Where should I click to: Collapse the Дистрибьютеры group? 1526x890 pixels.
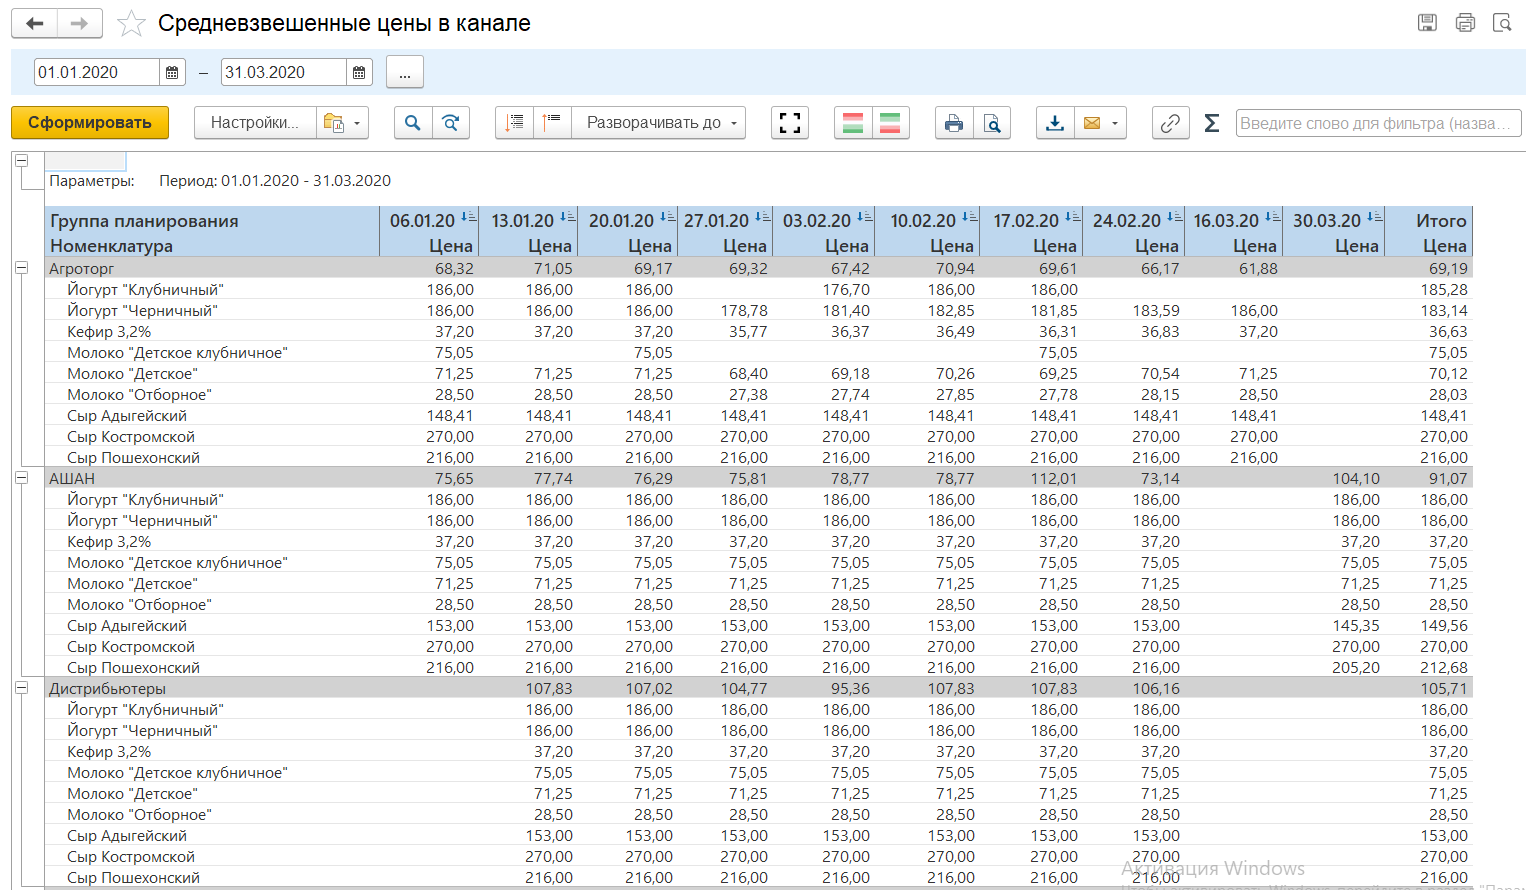(21, 688)
